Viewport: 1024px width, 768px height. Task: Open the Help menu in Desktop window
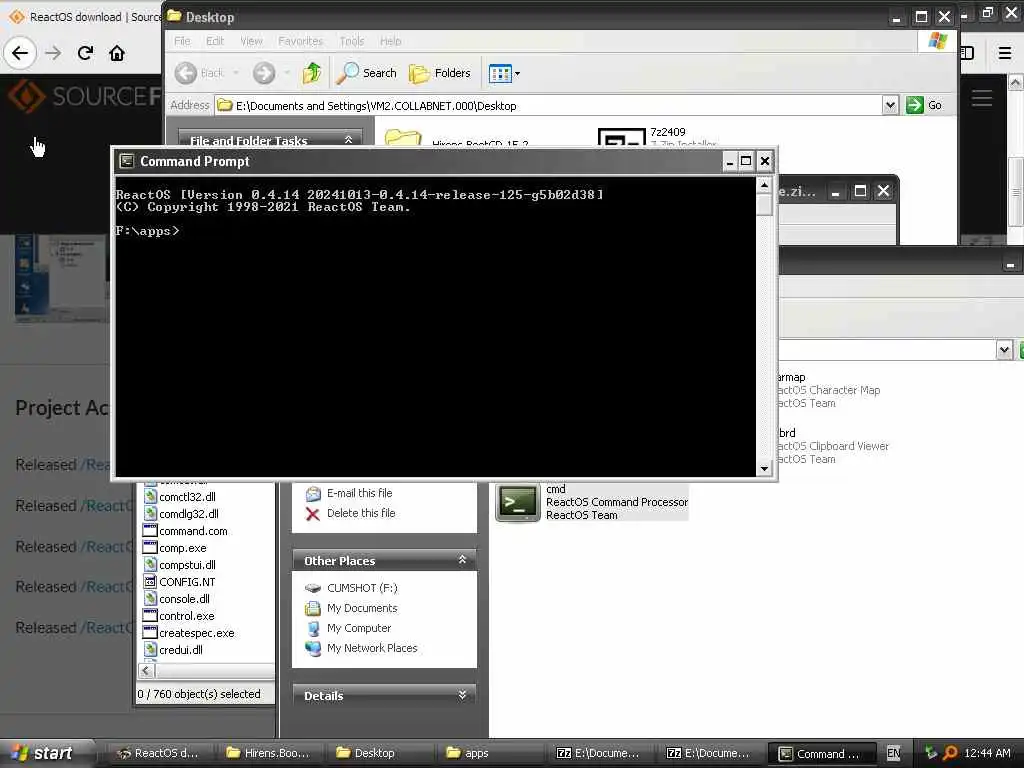point(391,41)
